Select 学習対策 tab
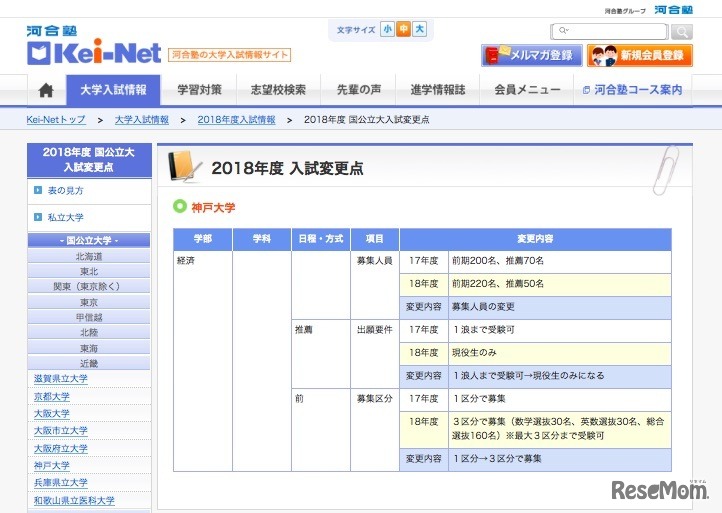The width and height of the screenshot is (722, 513). [x=199, y=90]
